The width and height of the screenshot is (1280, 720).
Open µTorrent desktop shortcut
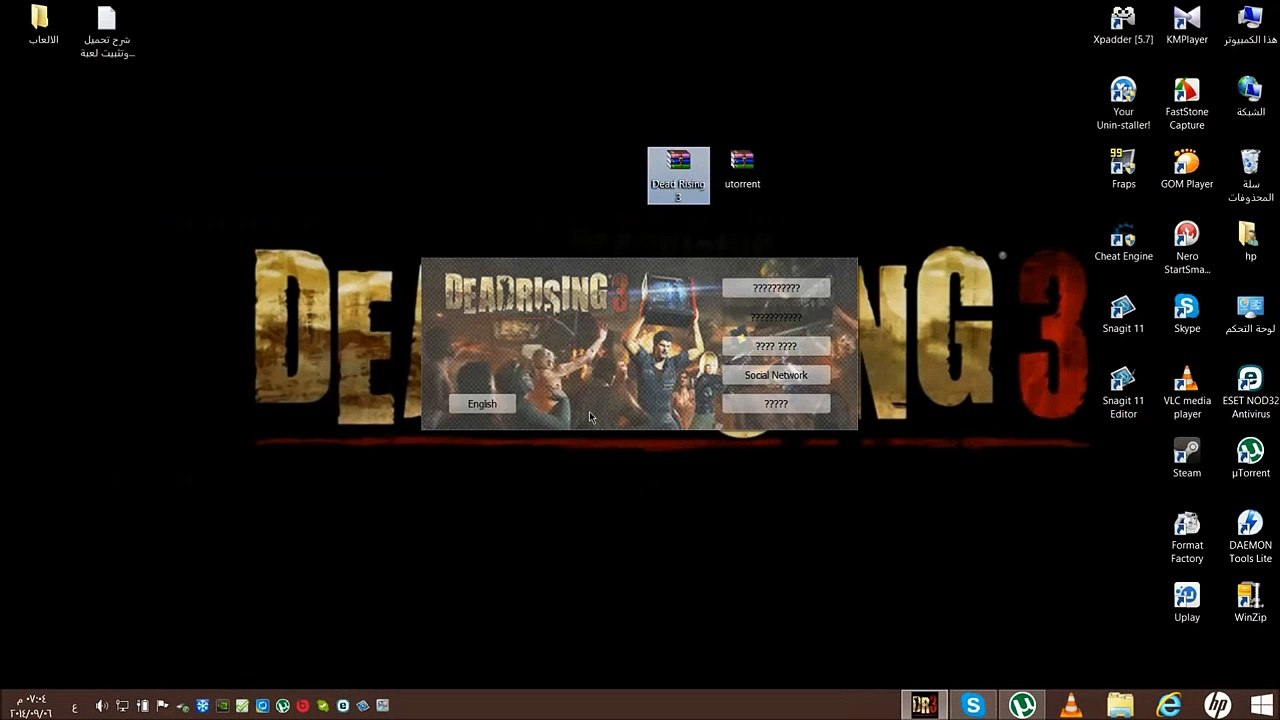(1250, 459)
